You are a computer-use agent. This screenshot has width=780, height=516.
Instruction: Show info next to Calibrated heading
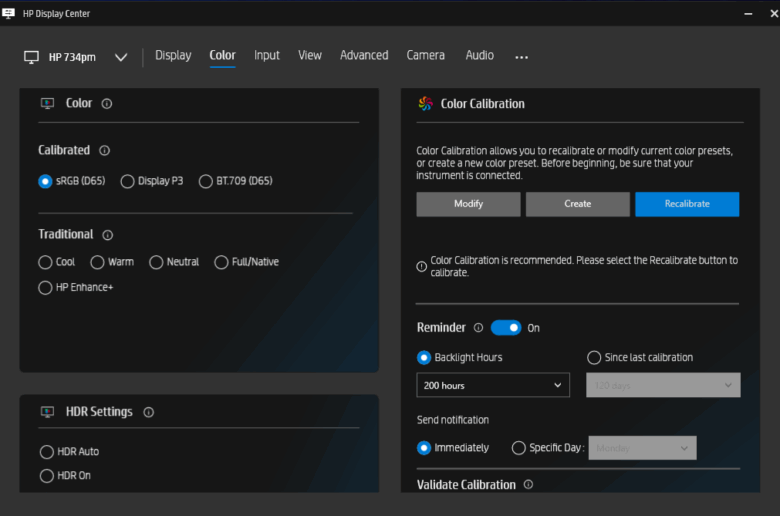pos(104,150)
